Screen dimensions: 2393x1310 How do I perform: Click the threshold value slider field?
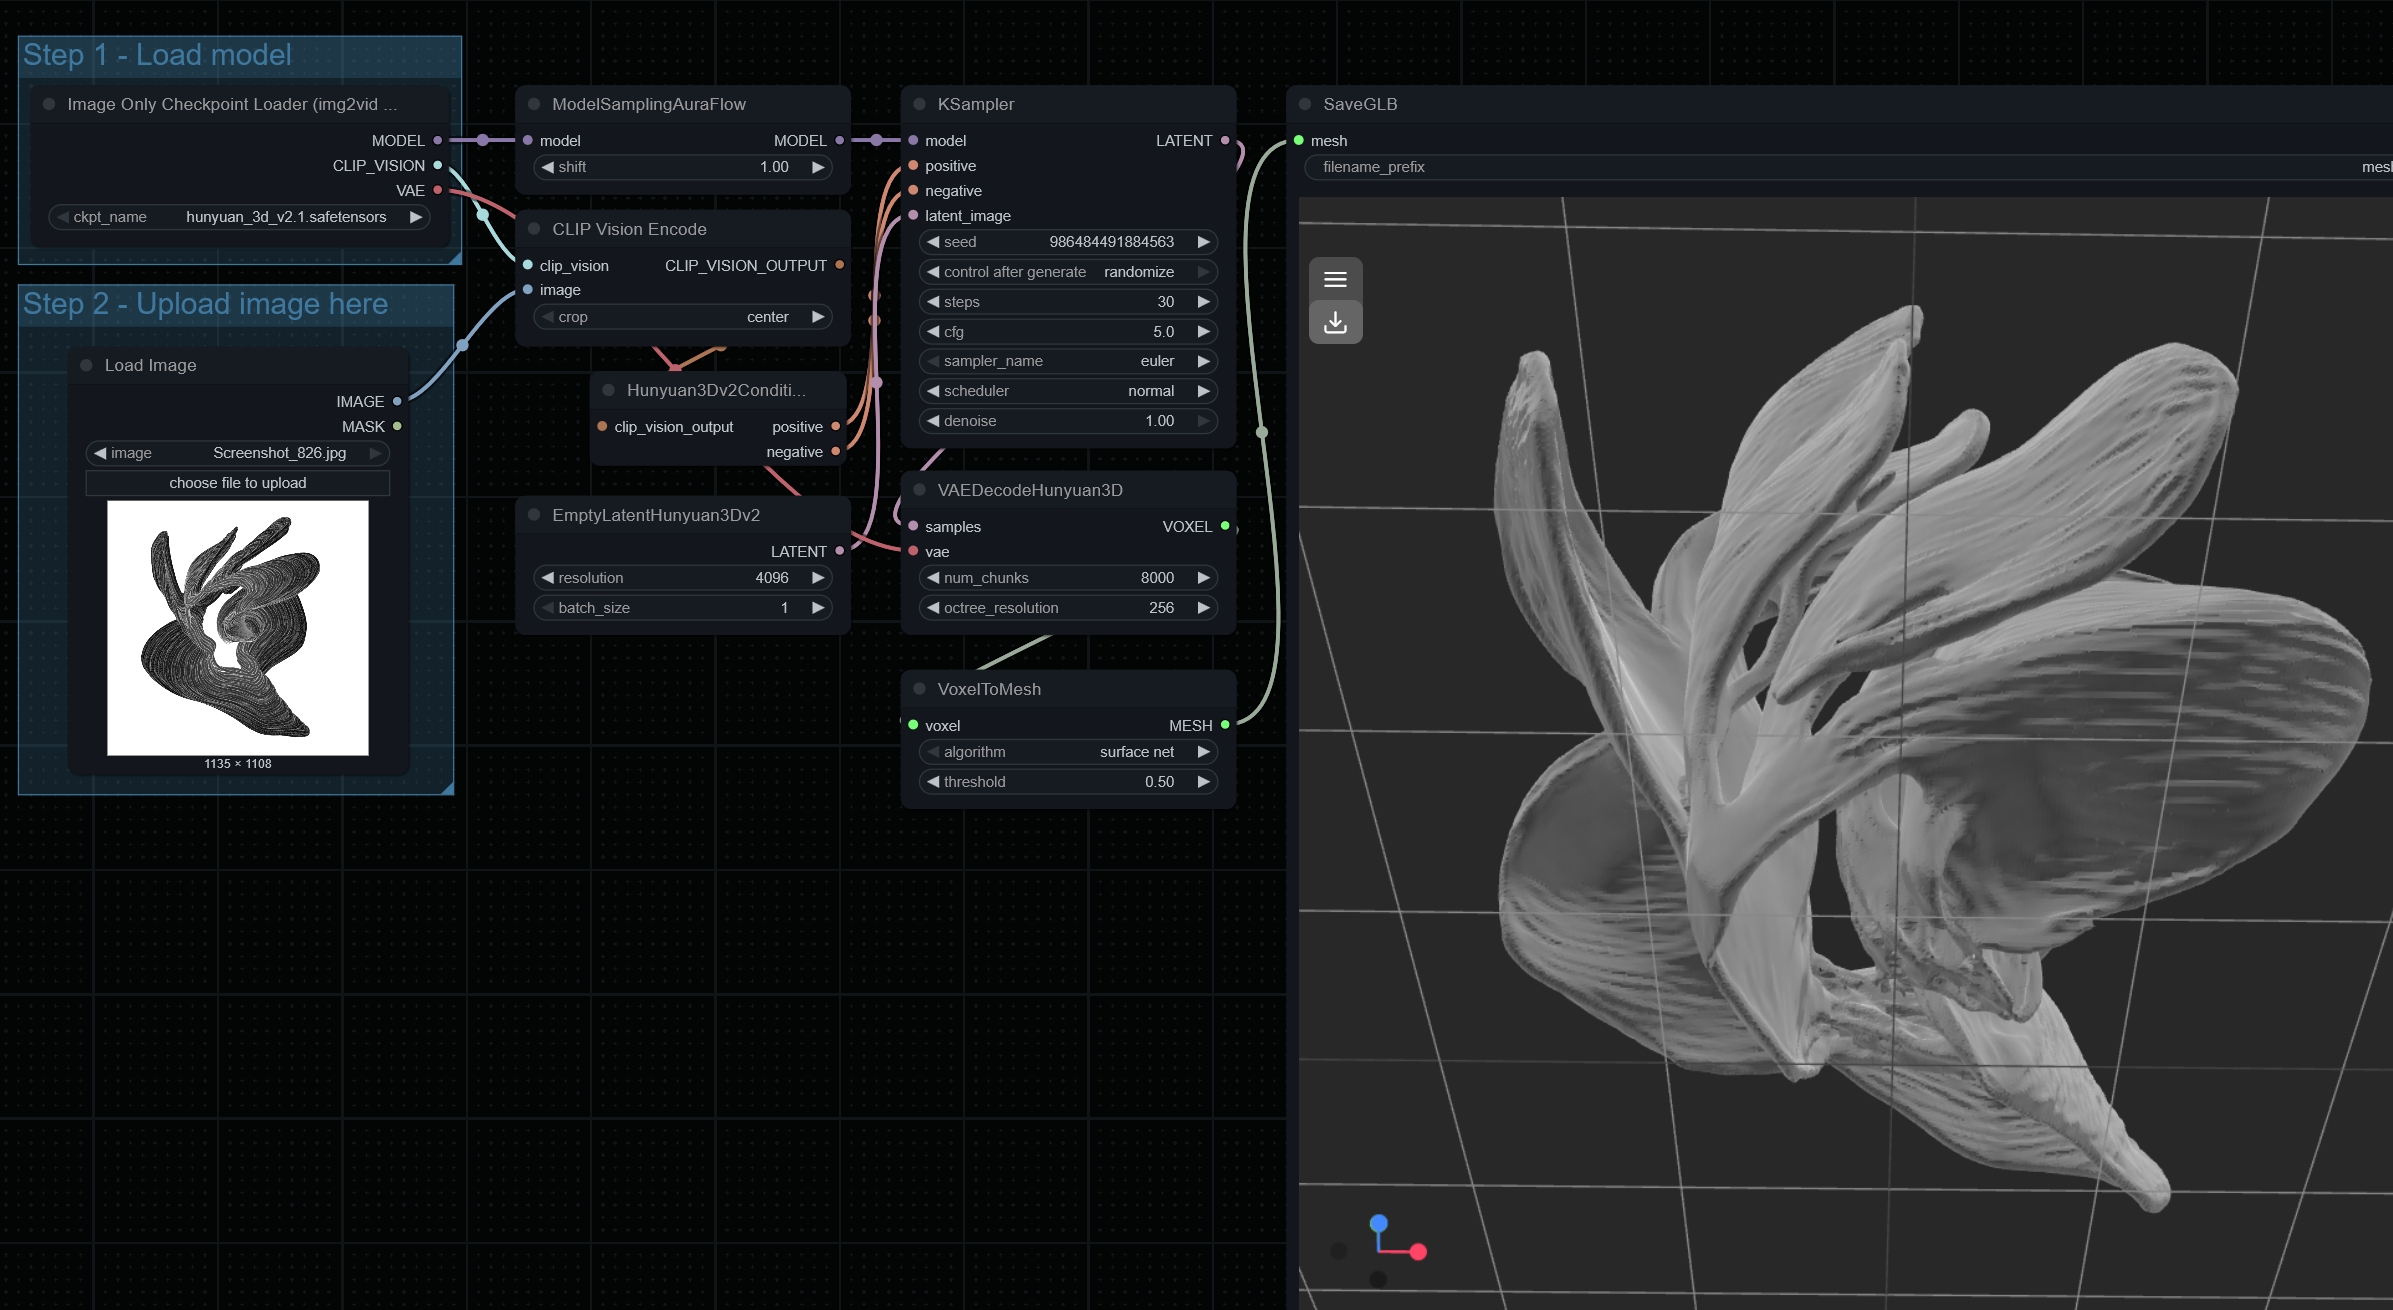tap(1067, 782)
